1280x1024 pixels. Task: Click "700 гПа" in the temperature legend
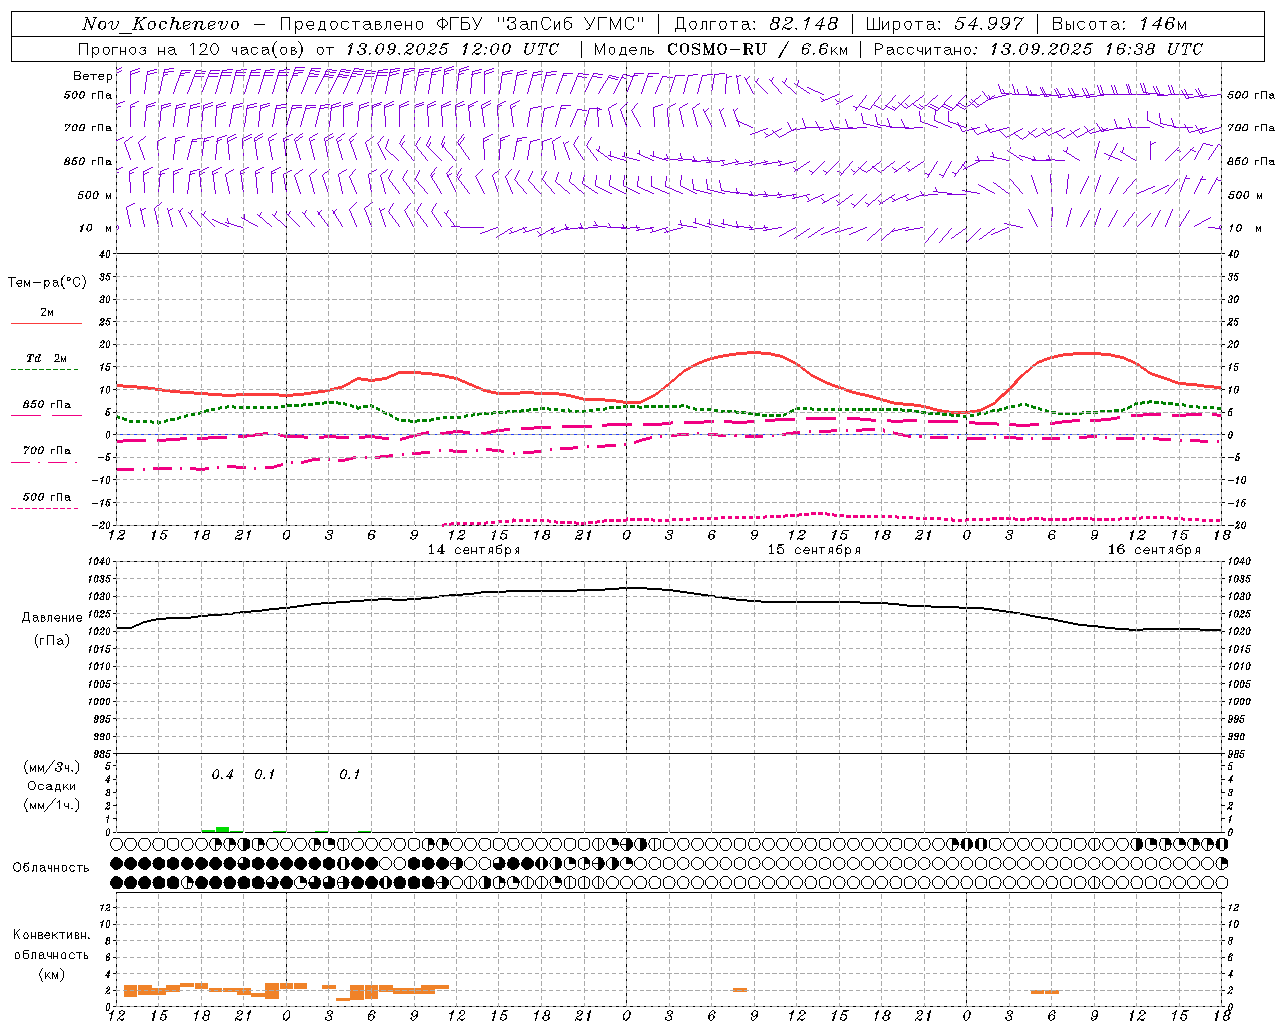click(x=47, y=451)
